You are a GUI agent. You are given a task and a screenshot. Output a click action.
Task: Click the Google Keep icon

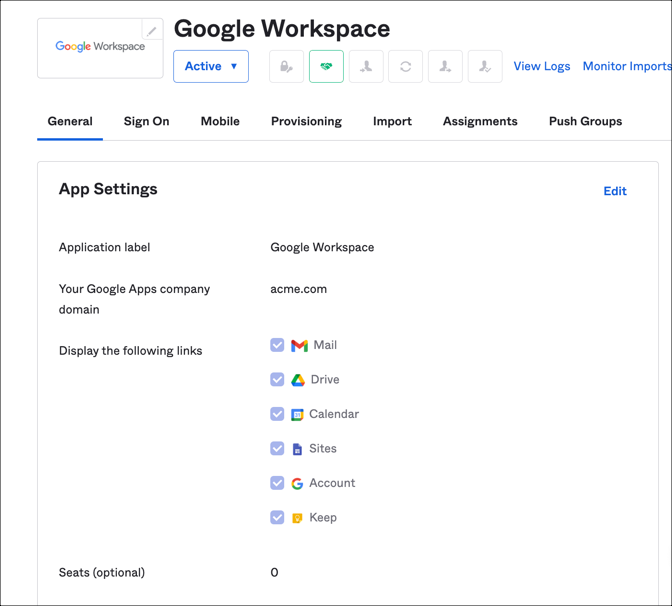[x=297, y=518]
